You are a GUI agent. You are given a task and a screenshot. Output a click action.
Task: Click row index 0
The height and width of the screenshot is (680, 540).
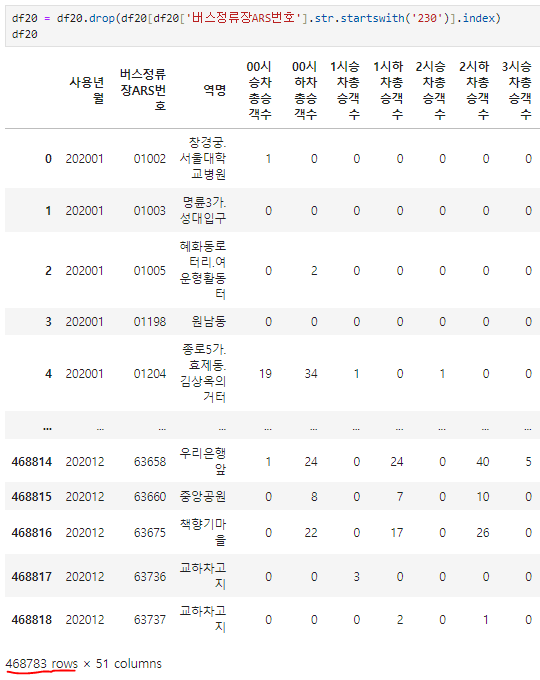(48, 159)
